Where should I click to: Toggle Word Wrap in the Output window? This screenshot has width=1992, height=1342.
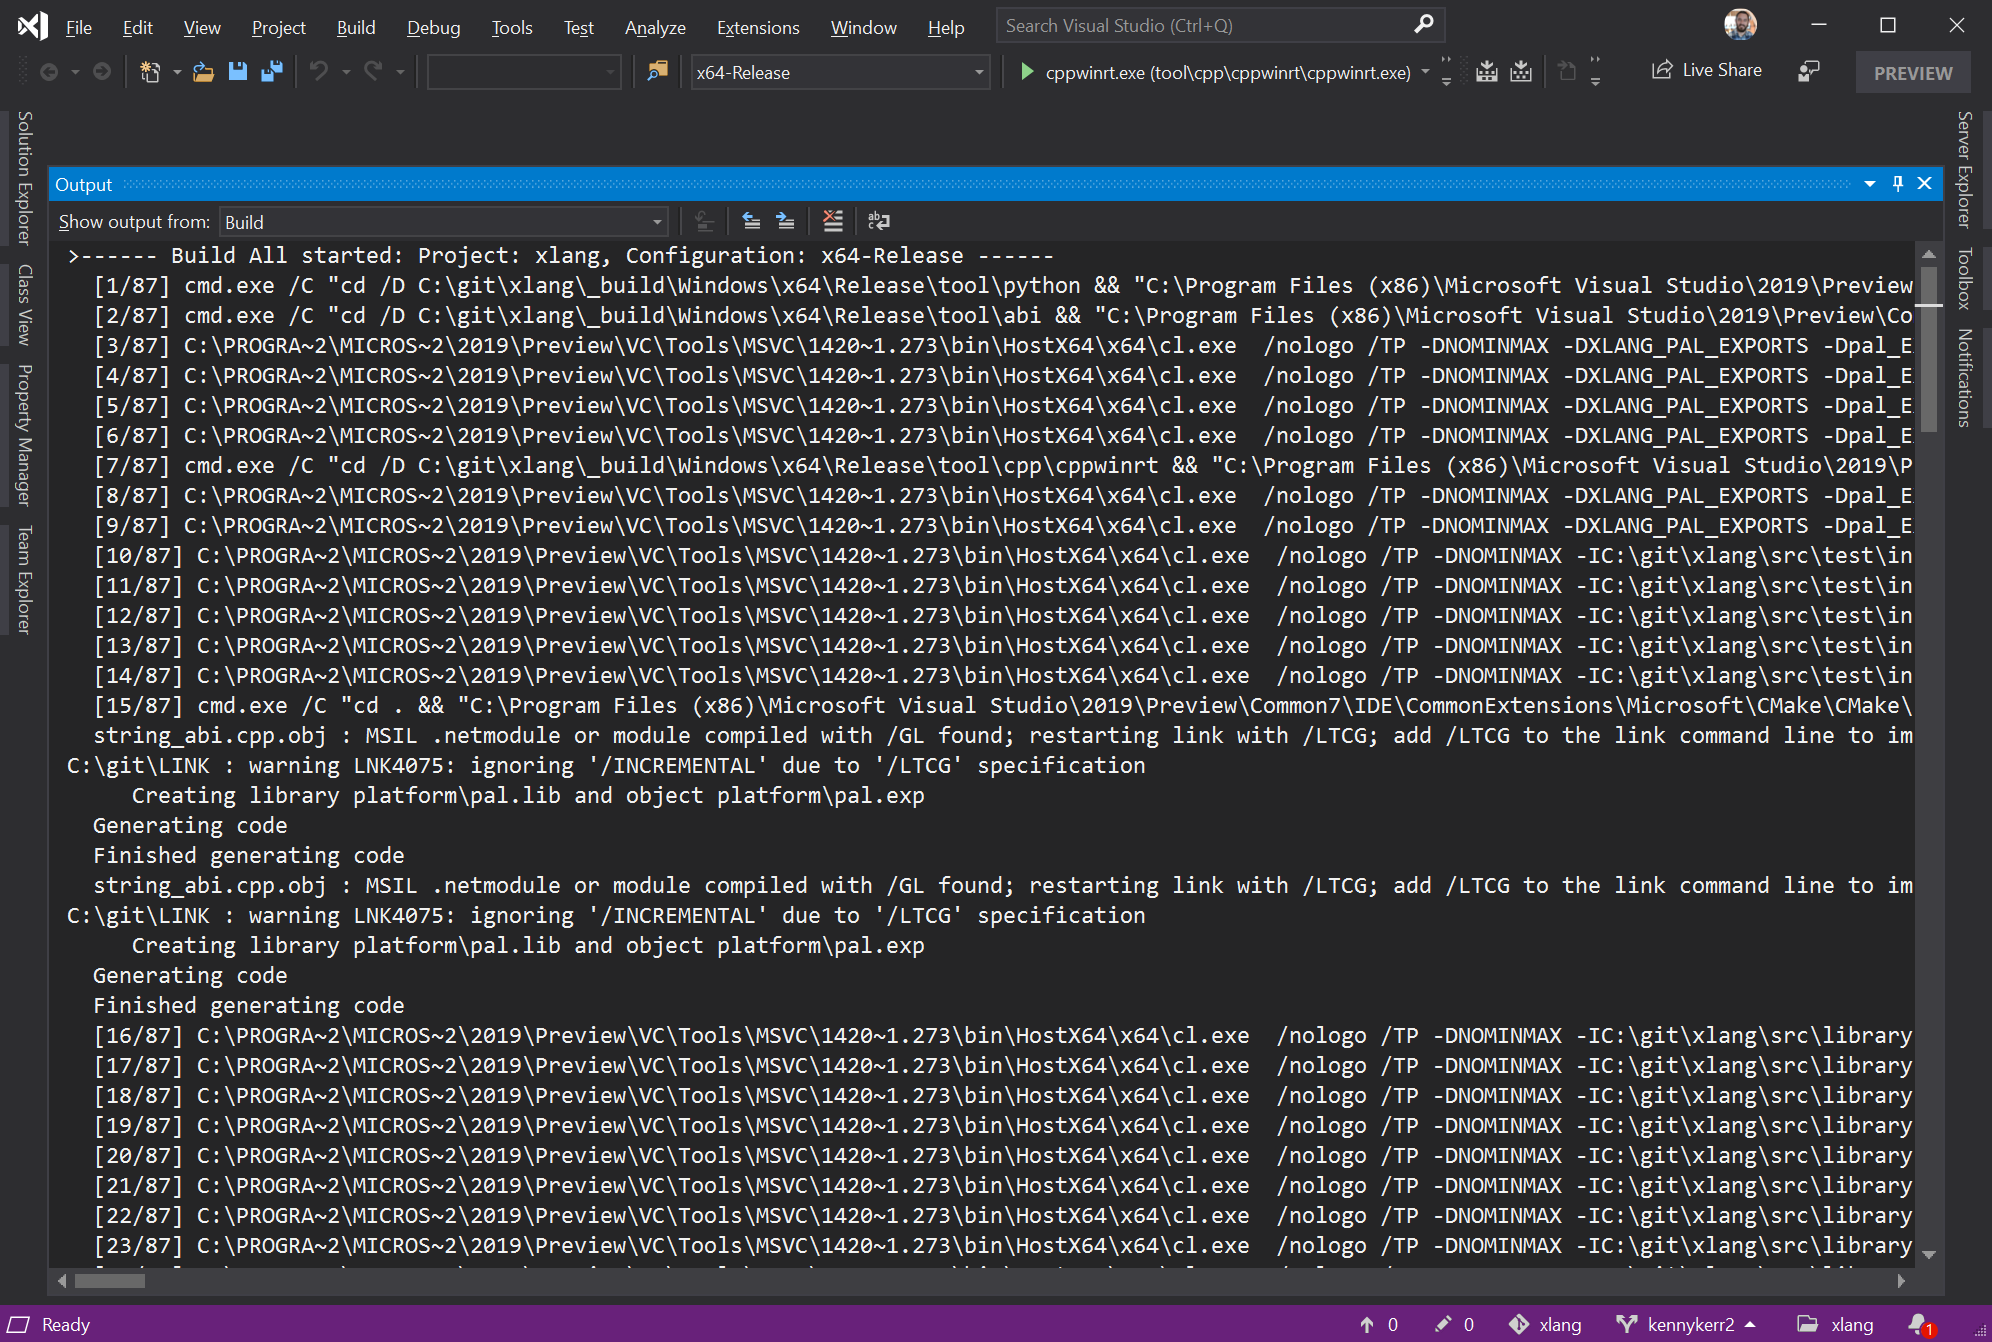[879, 221]
